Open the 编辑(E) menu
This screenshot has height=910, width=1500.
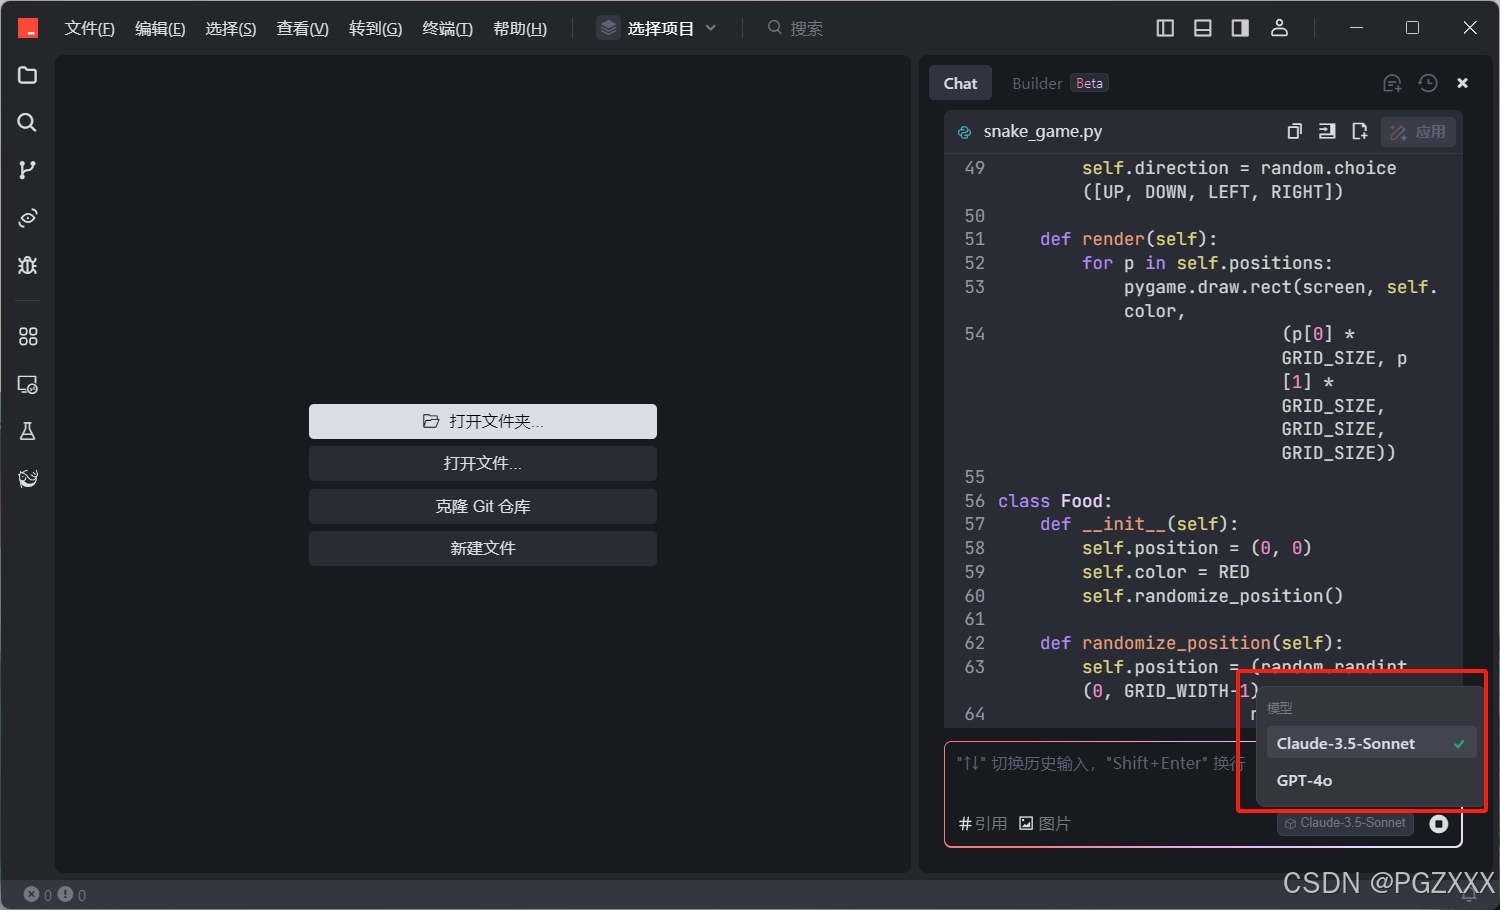pos(160,28)
